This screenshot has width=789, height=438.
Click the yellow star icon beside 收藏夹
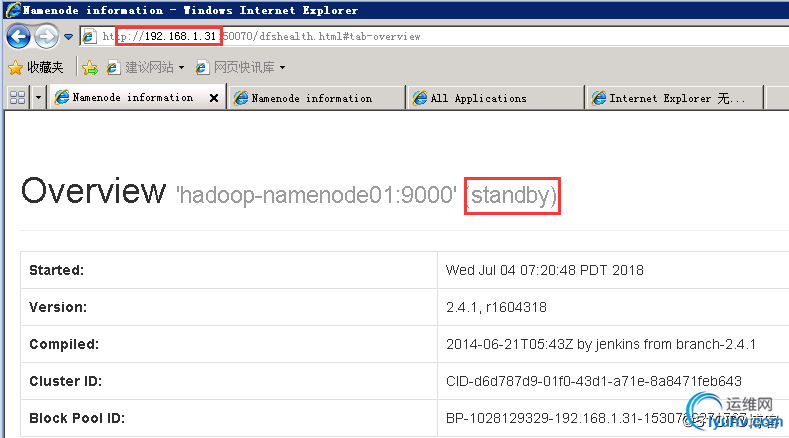click(x=16, y=67)
